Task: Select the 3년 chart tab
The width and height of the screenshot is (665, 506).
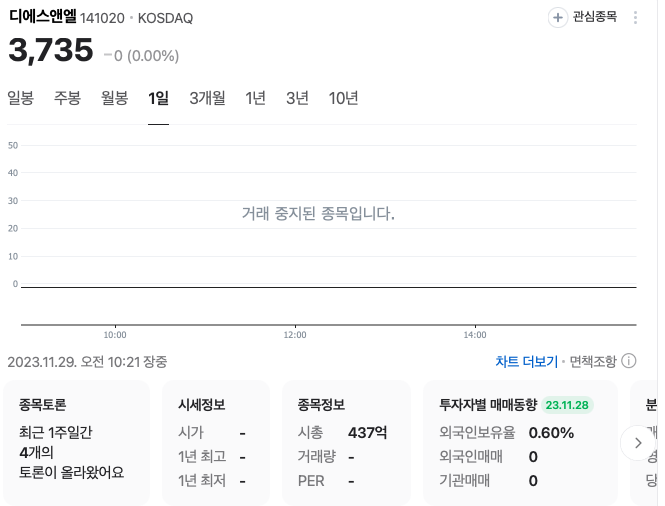Action: click(297, 98)
